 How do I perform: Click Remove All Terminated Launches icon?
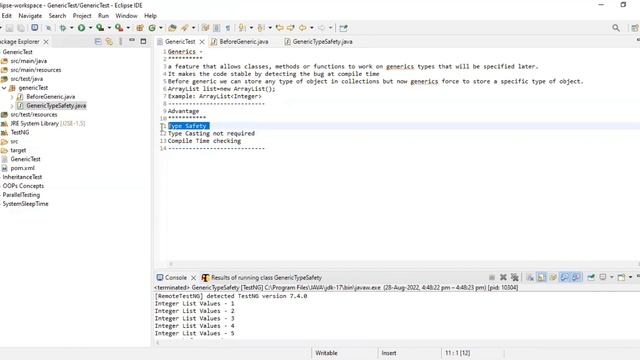(x=515, y=277)
